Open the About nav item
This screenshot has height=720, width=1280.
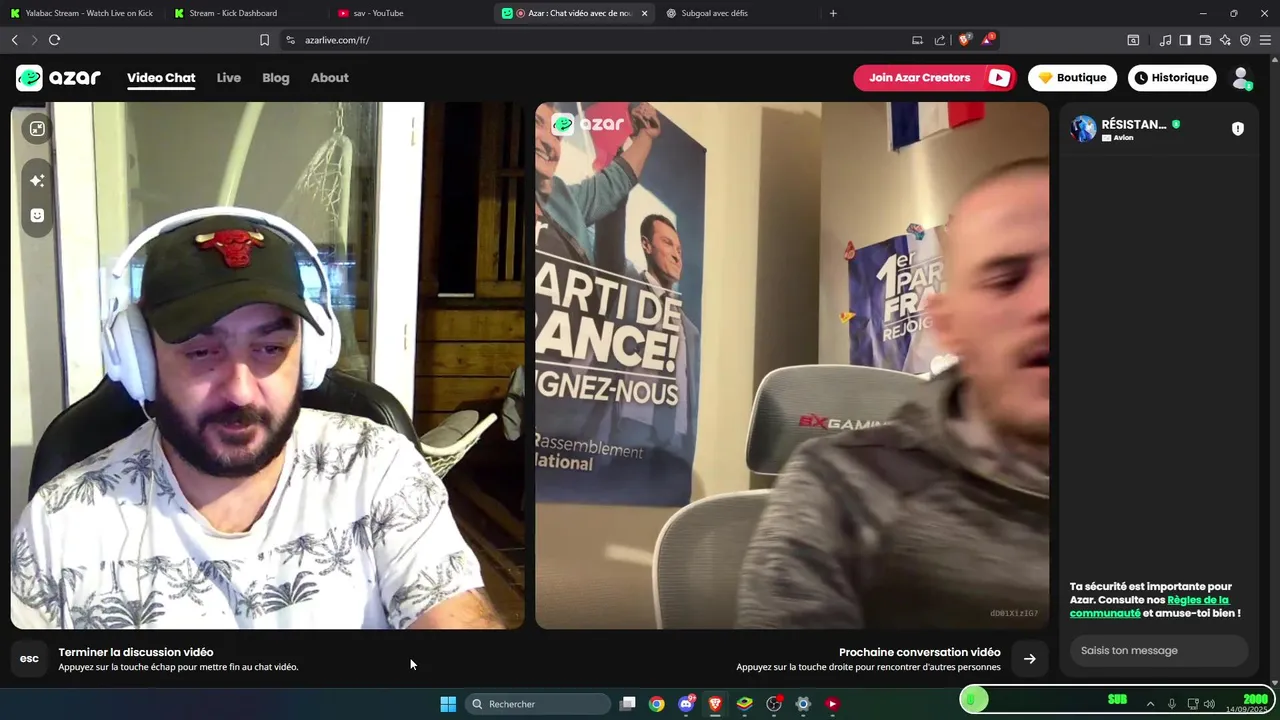point(330,78)
